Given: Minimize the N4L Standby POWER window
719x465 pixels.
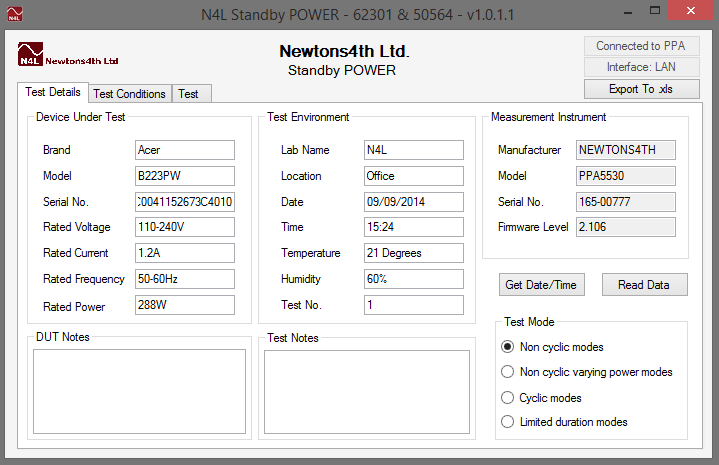Looking at the screenshot, I should click(628, 11).
